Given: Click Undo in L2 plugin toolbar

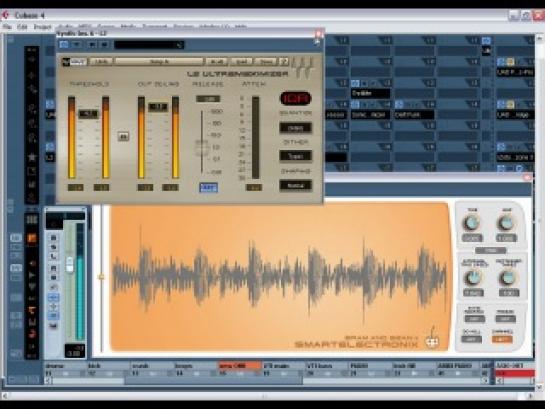Looking at the screenshot, I should [101, 62].
